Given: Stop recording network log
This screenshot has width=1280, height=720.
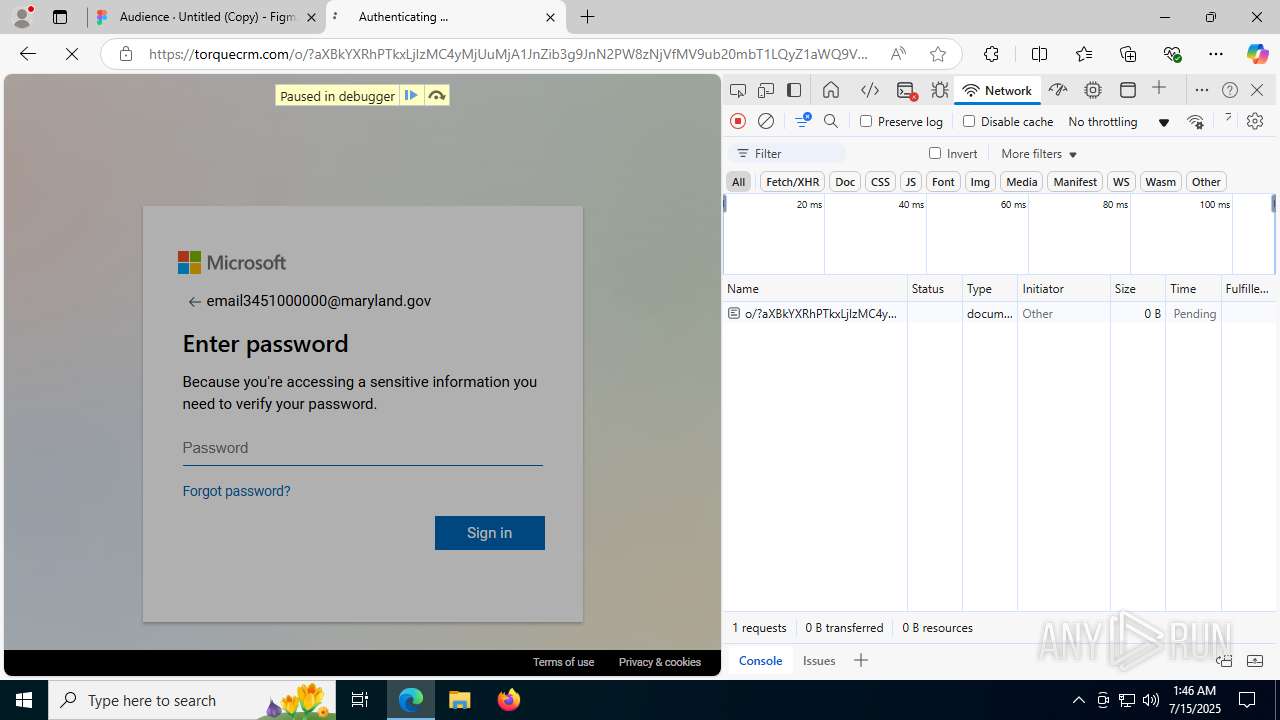Looking at the screenshot, I should (x=738, y=121).
